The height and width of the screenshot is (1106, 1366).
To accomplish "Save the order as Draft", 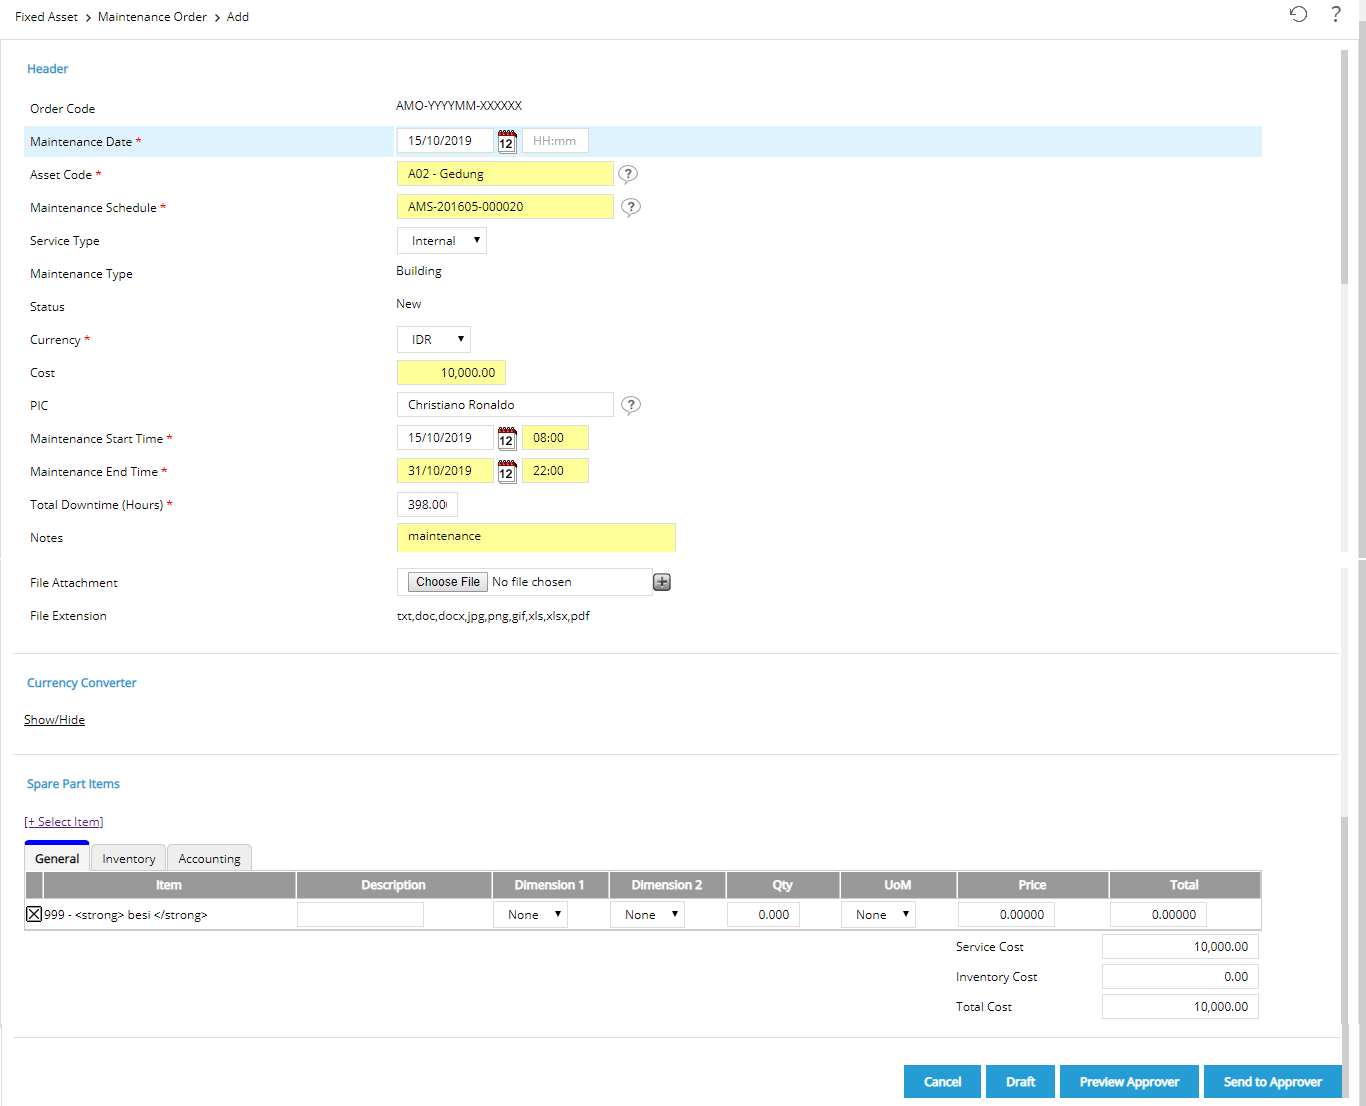I will tap(1020, 1082).
